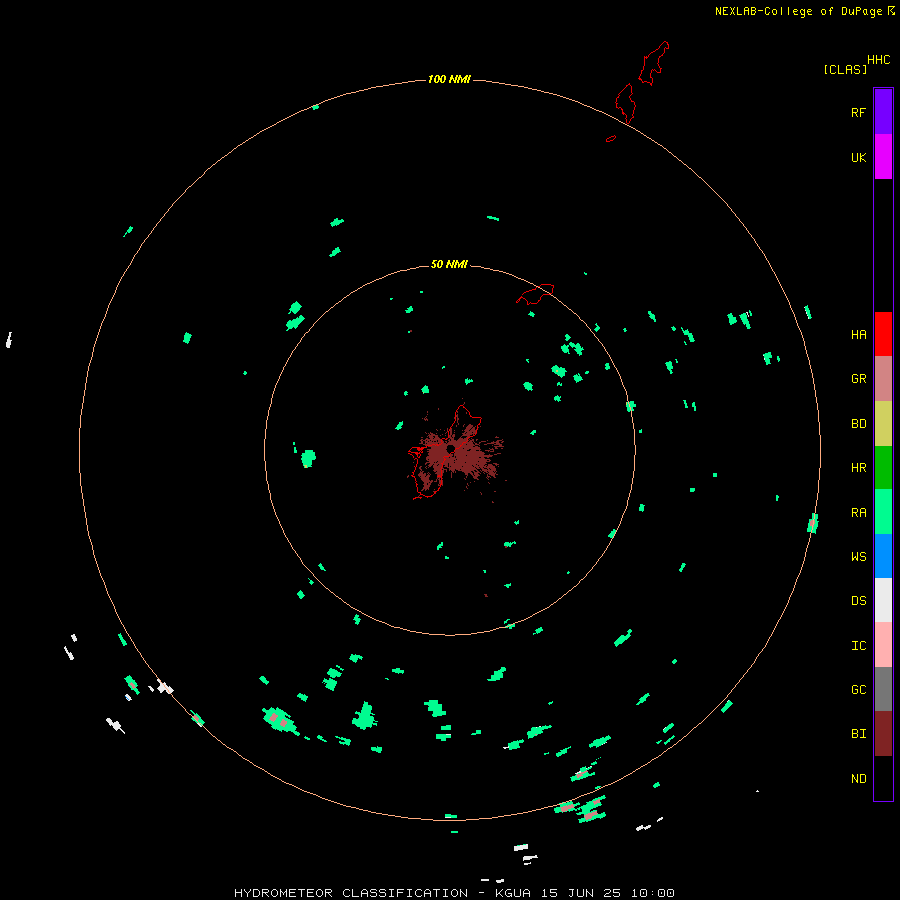Click the ND black legend swatch
Viewport: 900px width, 900px height.
883,778
